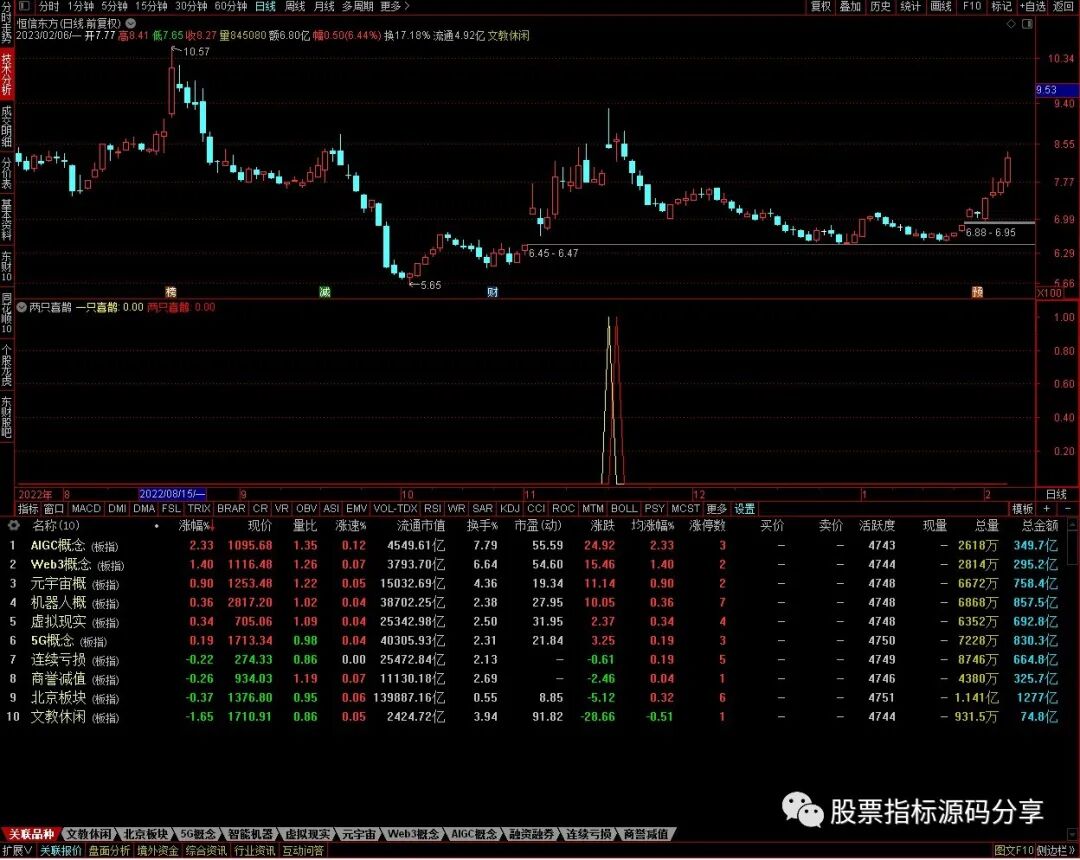Screen dimensions: 1080x860
Task: Sort table by 涨幅% column
Action: [196, 525]
